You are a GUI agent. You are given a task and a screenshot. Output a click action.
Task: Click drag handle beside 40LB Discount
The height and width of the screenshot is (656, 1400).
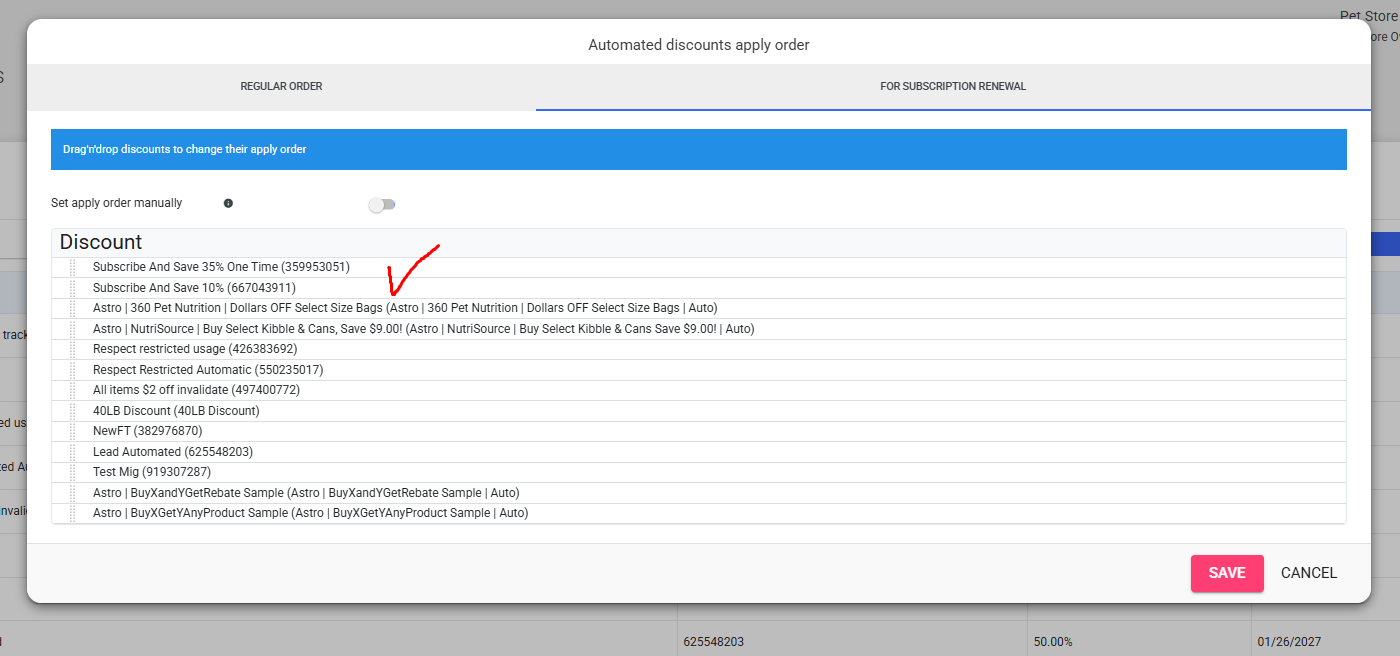73,411
